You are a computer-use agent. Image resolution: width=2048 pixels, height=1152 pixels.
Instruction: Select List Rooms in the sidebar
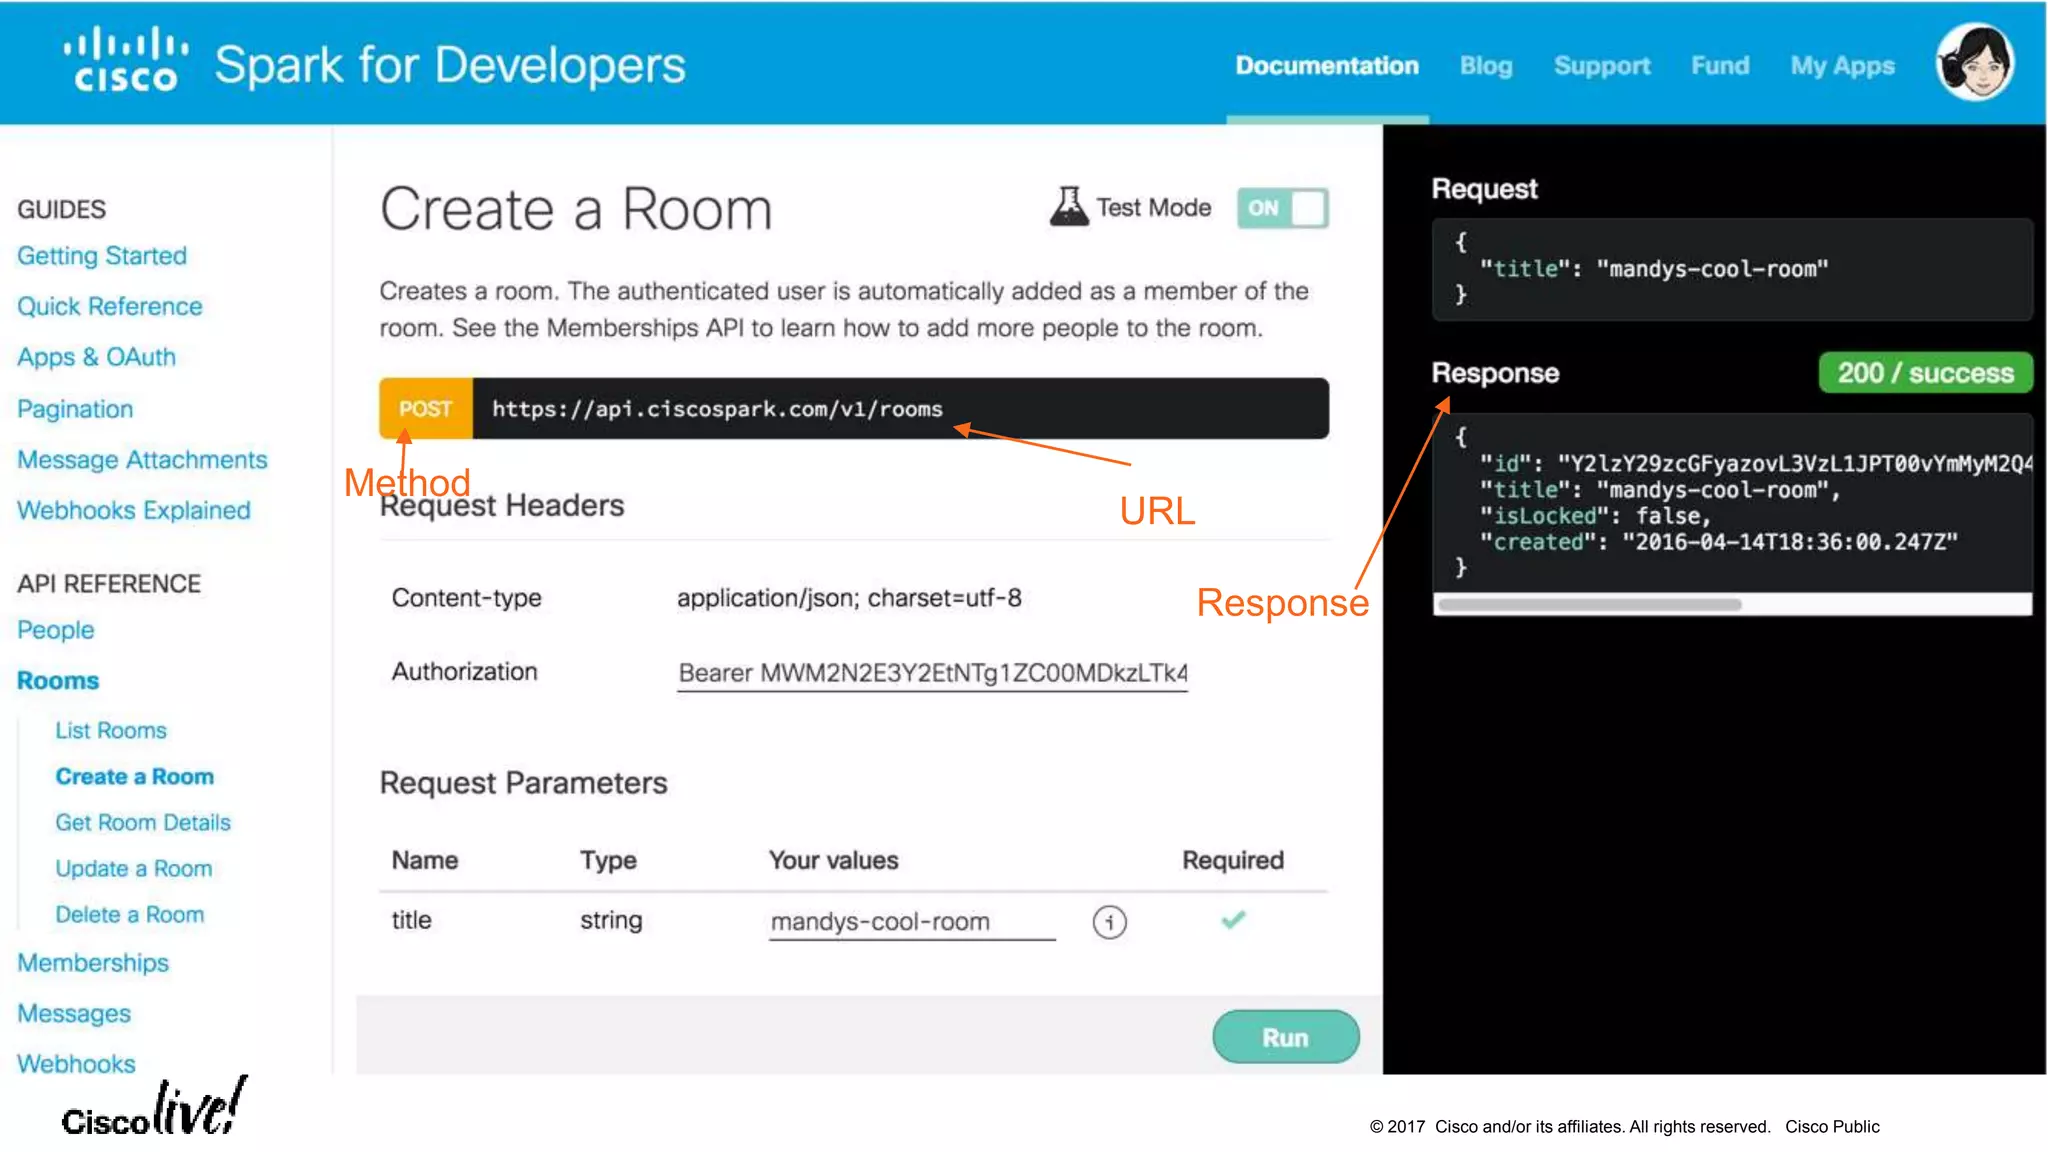pos(111,731)
